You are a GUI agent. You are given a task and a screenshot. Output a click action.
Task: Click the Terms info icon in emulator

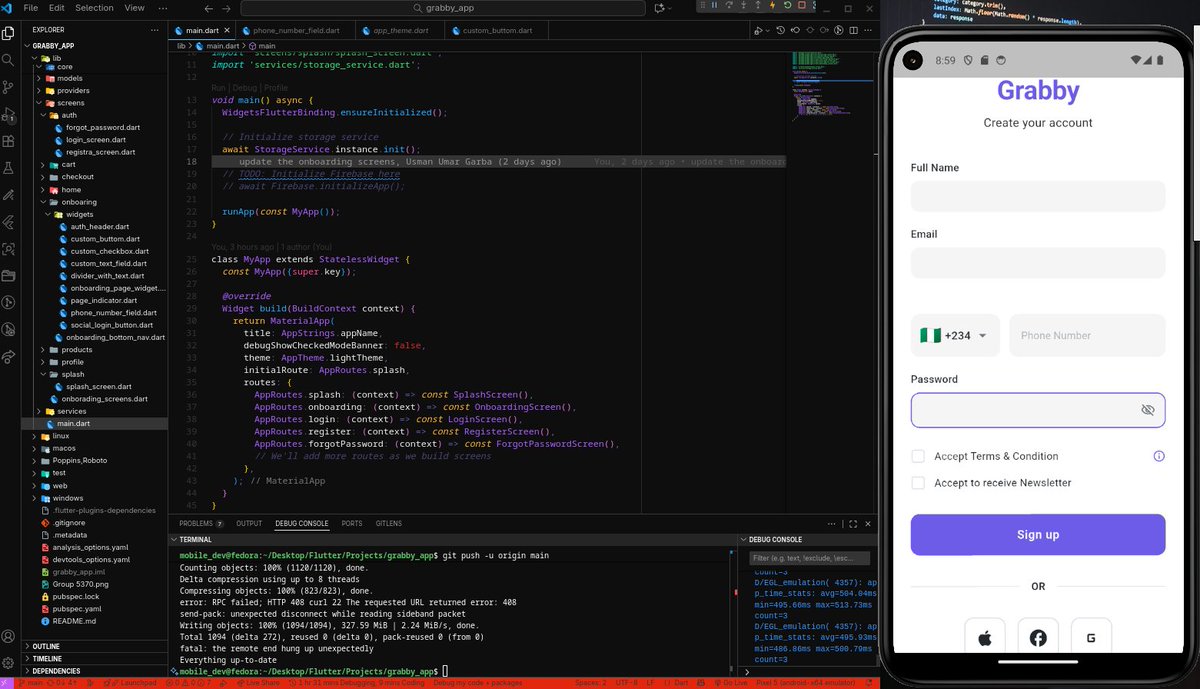point(1159,456)
